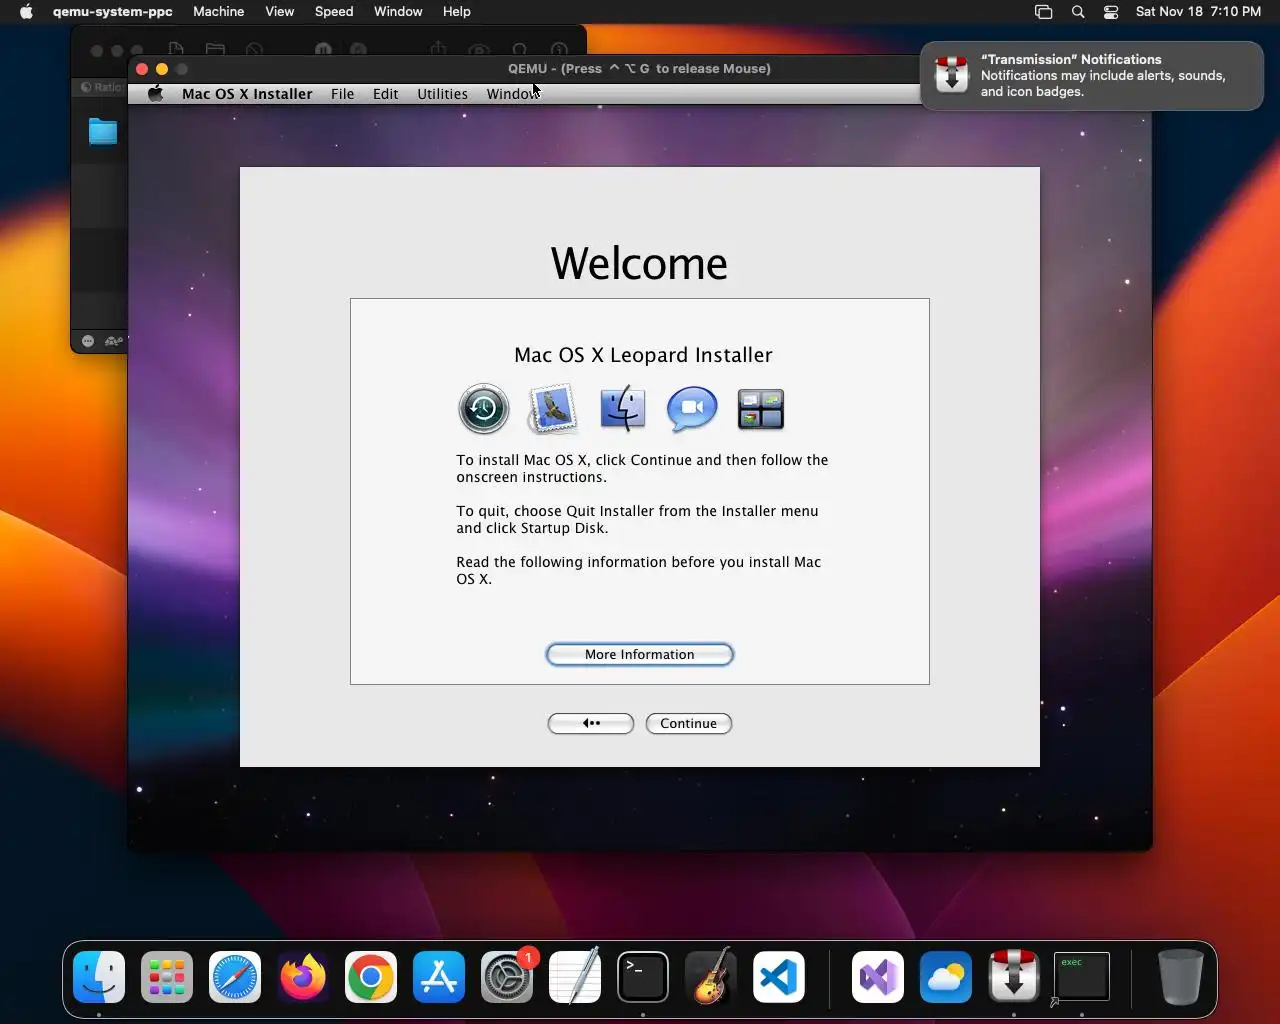Click the date and time in menu bar
The height and width of the screenshot is (1024, 1280).
pos(1198,12)
